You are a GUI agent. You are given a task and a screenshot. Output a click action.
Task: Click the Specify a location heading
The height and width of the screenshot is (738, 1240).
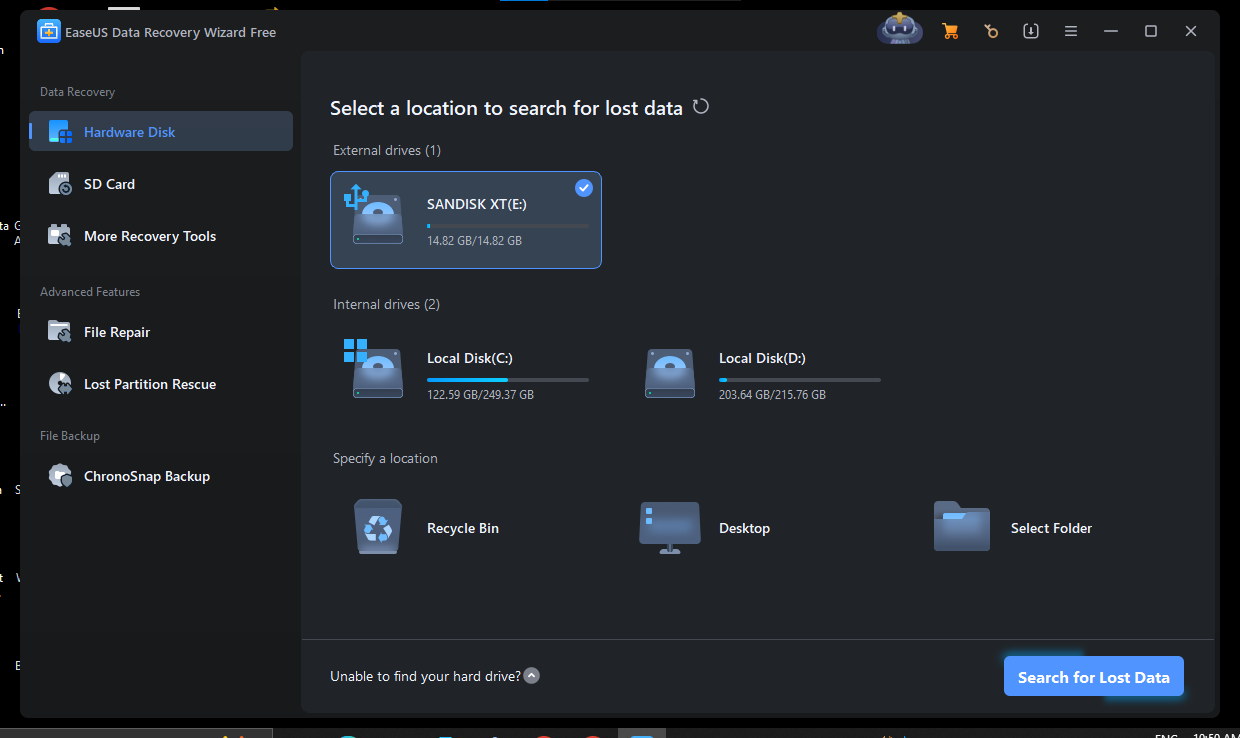click(385, 458)
